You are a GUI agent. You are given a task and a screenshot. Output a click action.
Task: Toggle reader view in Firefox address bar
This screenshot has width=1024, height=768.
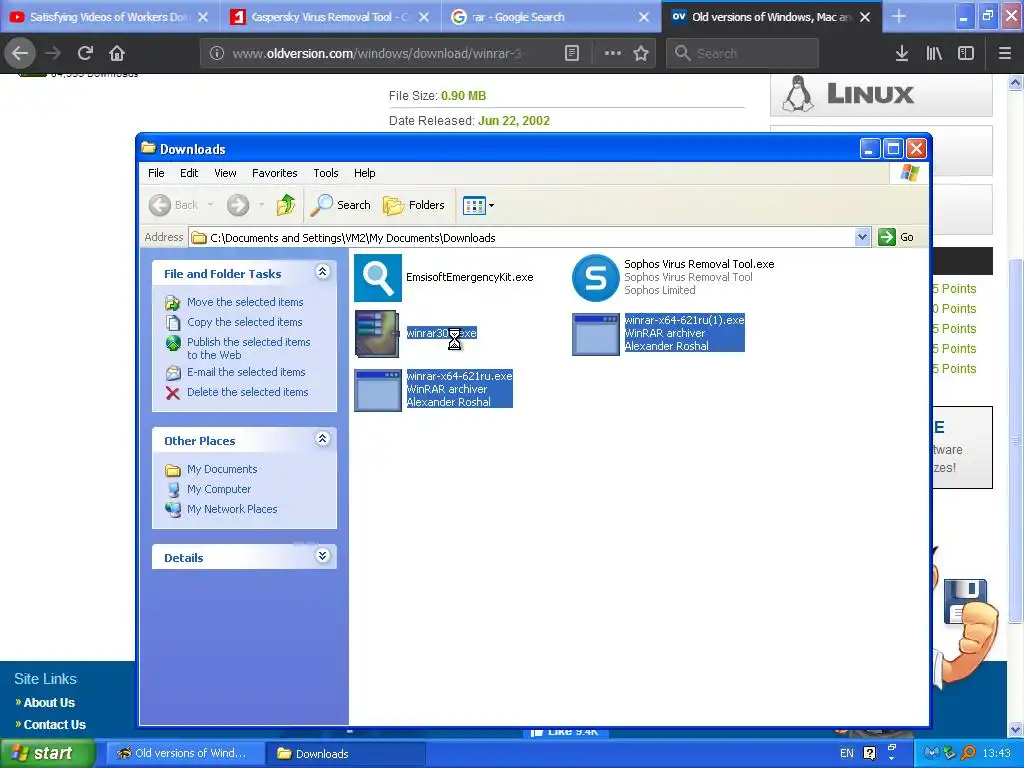tap(572, 53)
